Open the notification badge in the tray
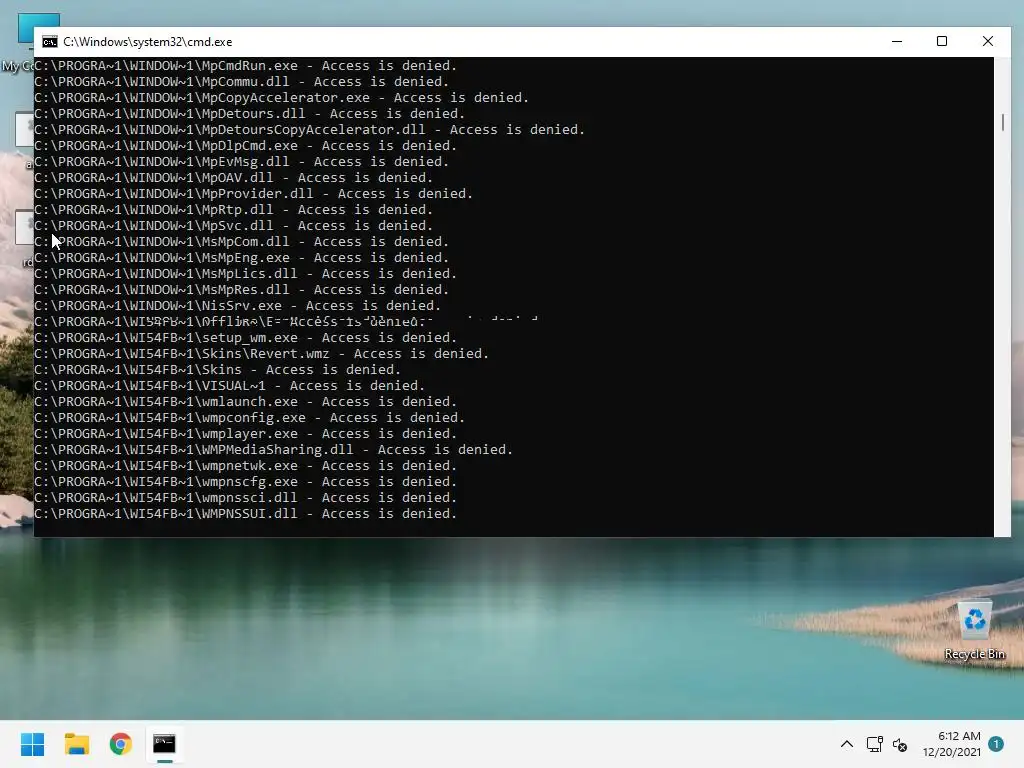The height and width of the screenshot is (768, 1024). 996,743
